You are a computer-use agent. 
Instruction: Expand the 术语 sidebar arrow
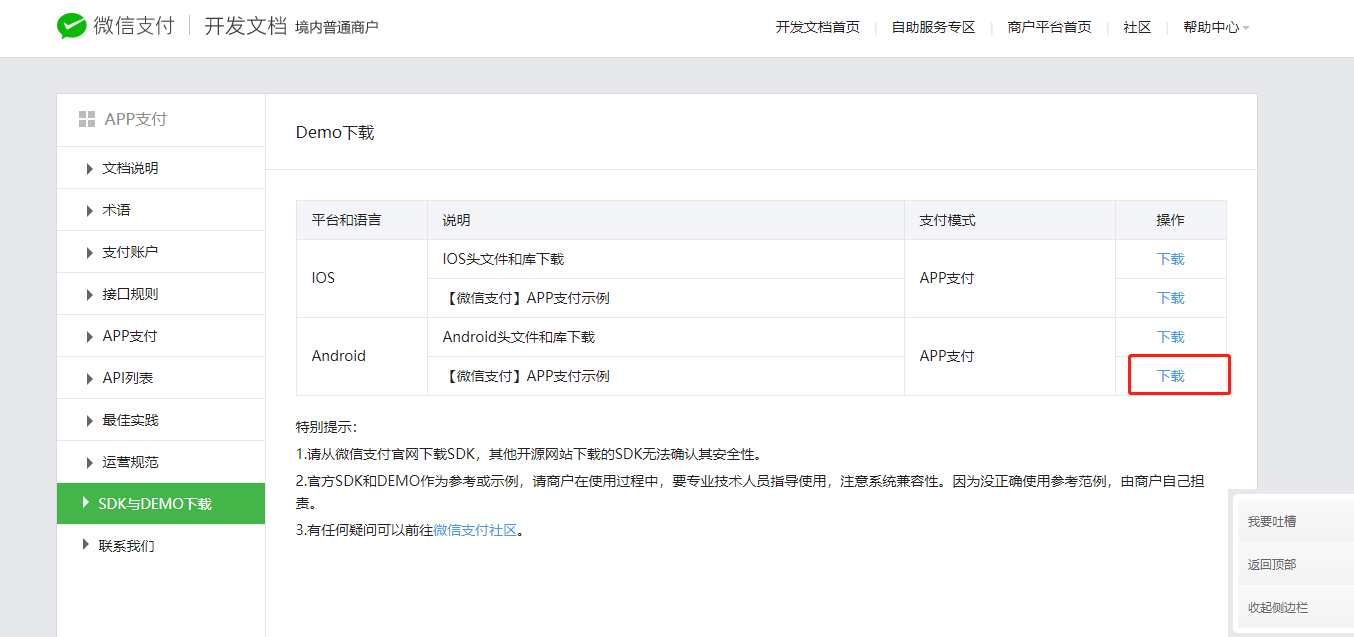pos(90,210)
